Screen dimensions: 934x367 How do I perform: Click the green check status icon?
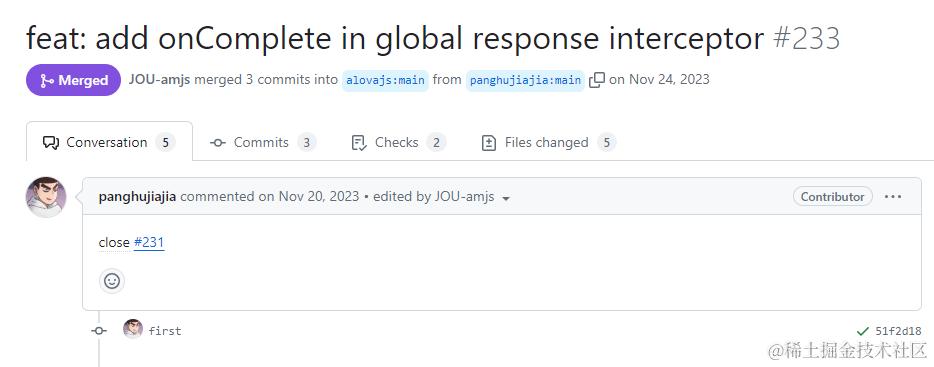point(862,331)
